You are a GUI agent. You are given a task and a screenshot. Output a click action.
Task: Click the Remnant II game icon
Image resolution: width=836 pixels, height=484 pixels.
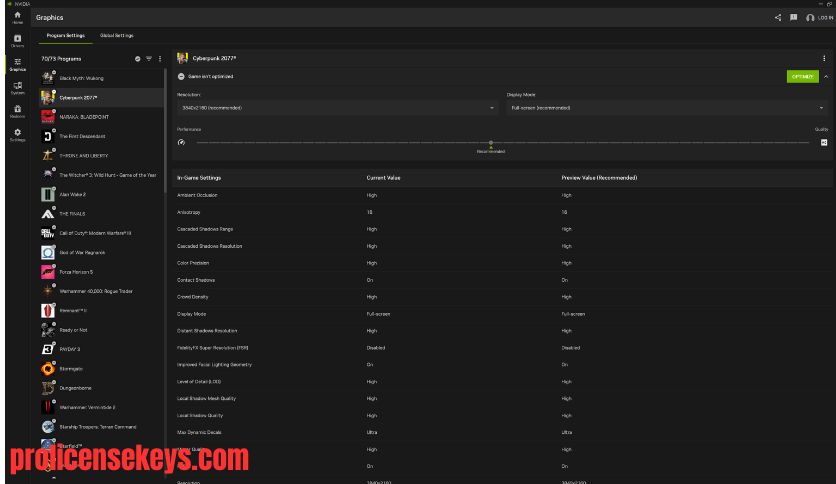(x=48, y=311)
